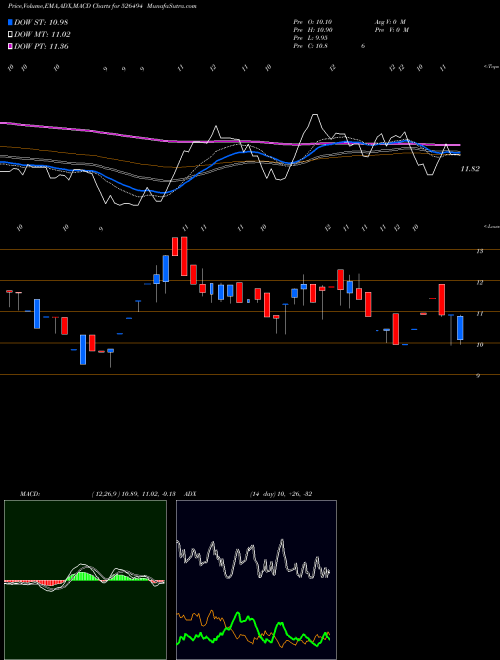Click the 11 price axis label

pos(479,314)
